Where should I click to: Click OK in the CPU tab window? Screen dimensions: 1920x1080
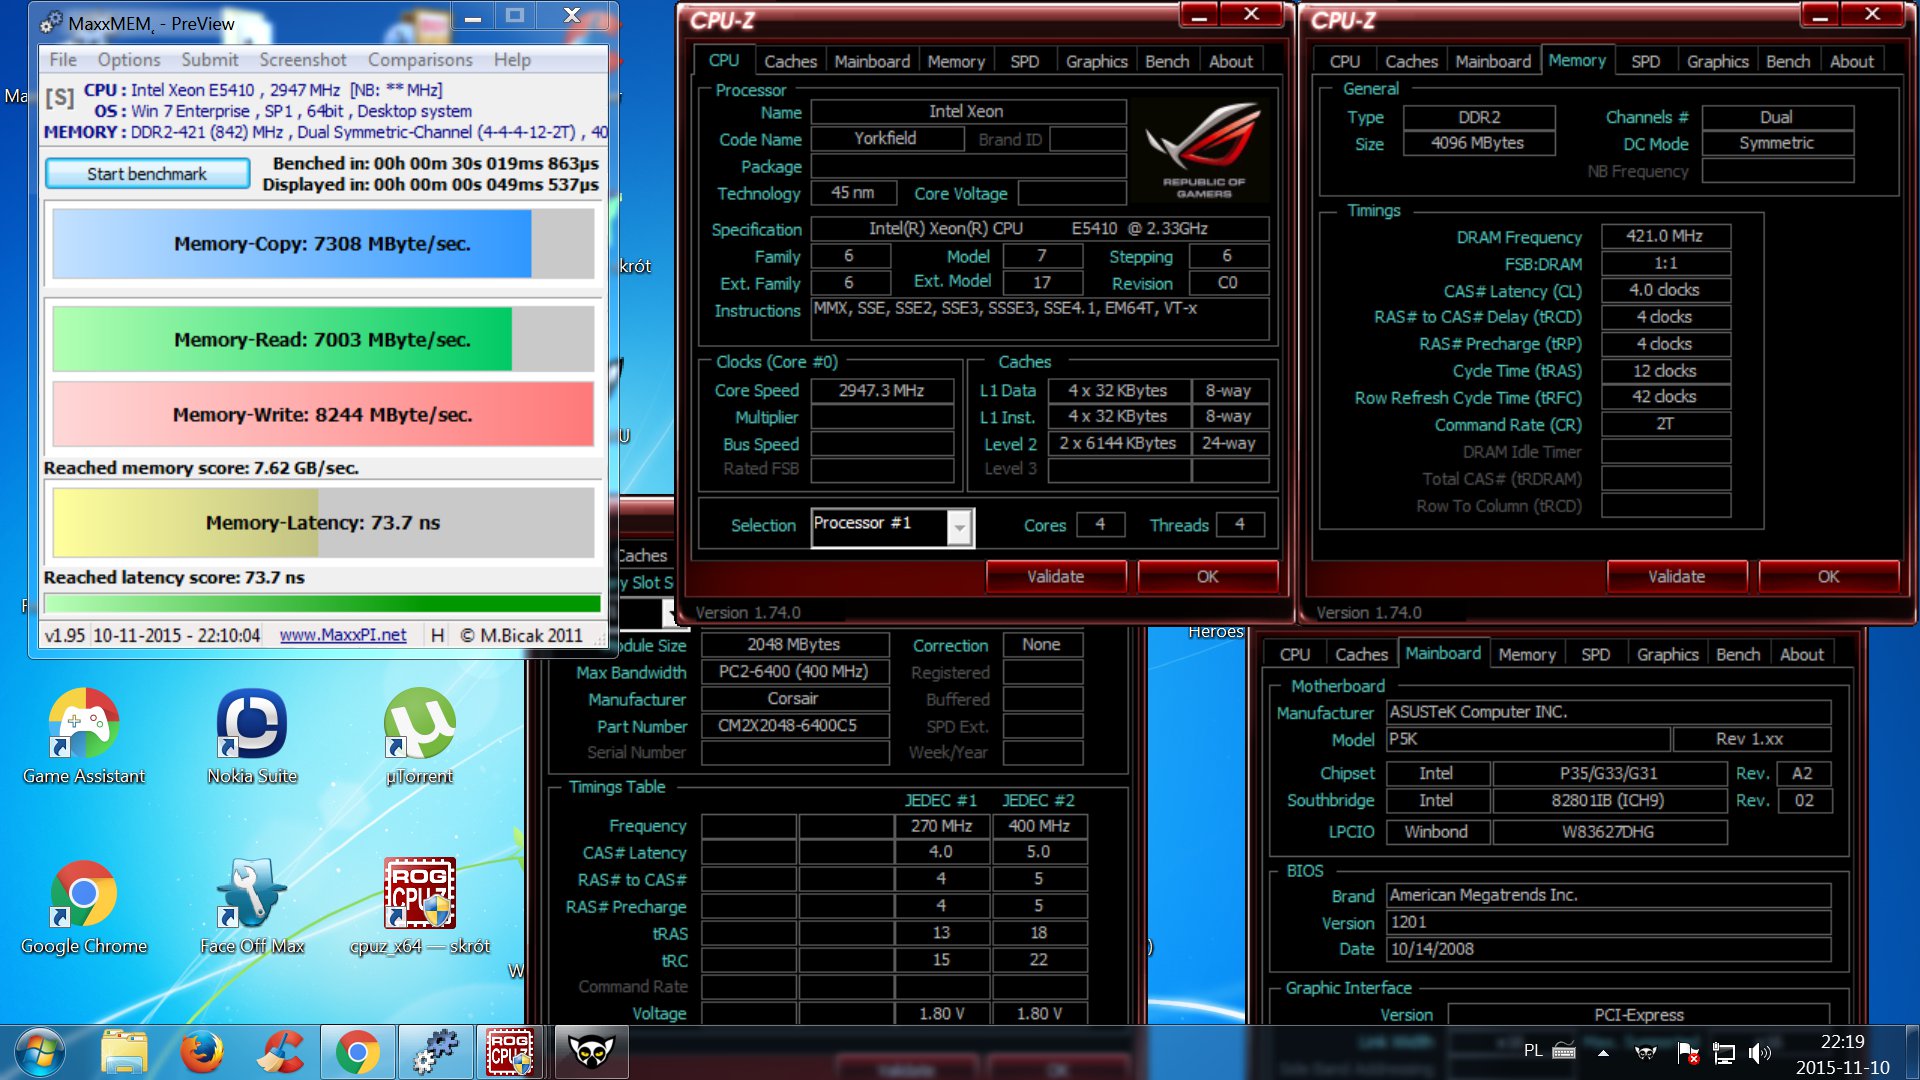pos(1207,576)
